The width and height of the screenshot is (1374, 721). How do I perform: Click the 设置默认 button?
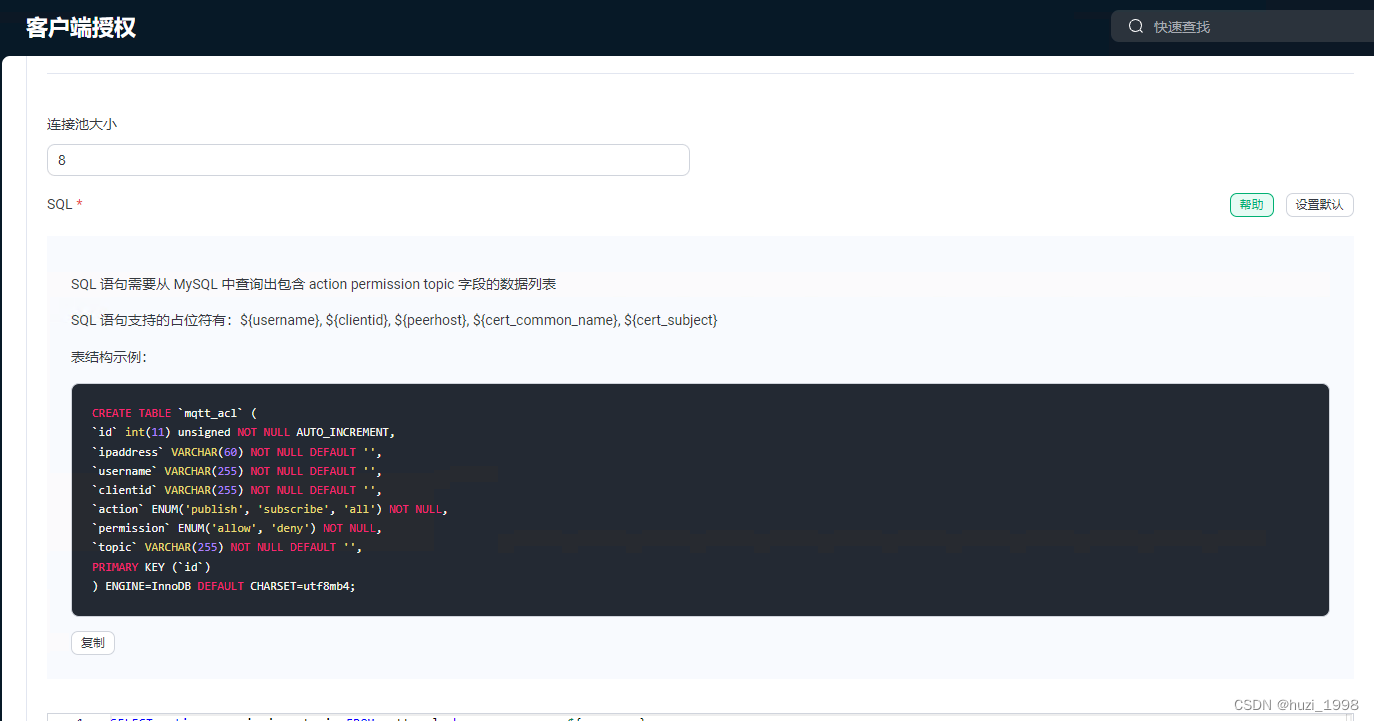(1319, 205)
